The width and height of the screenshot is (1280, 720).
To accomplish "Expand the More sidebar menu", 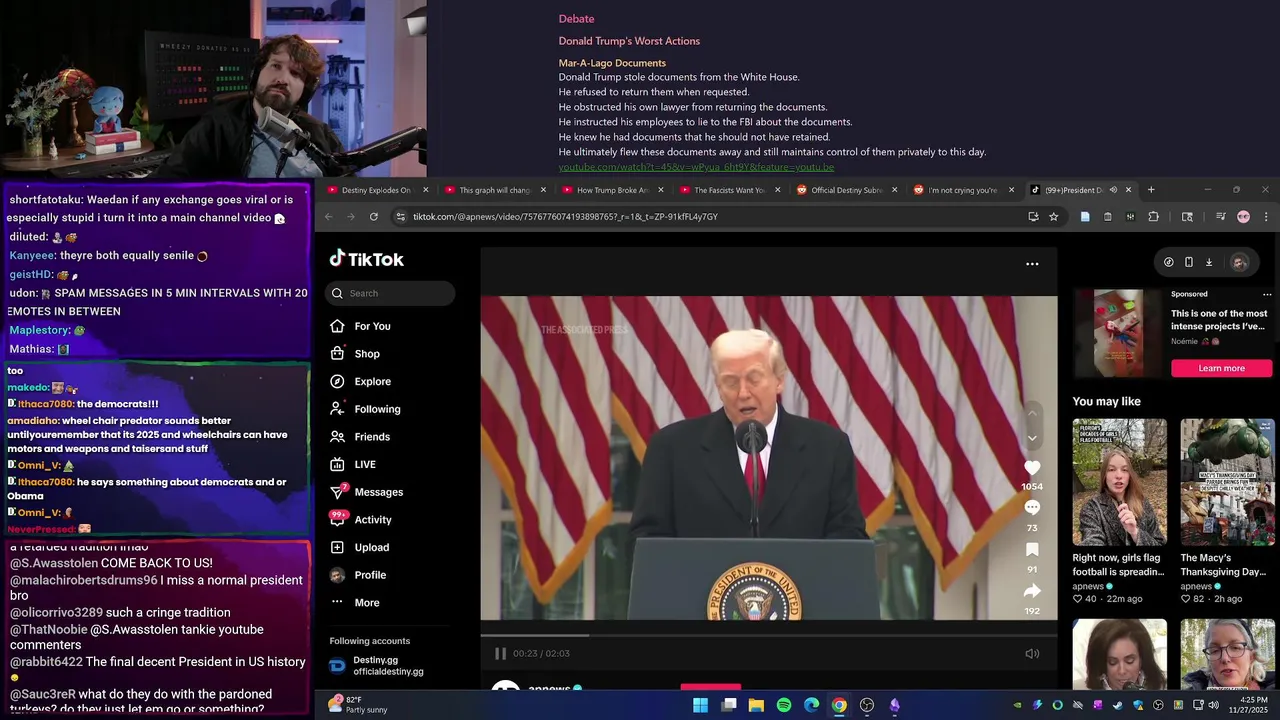I will 355,603.
